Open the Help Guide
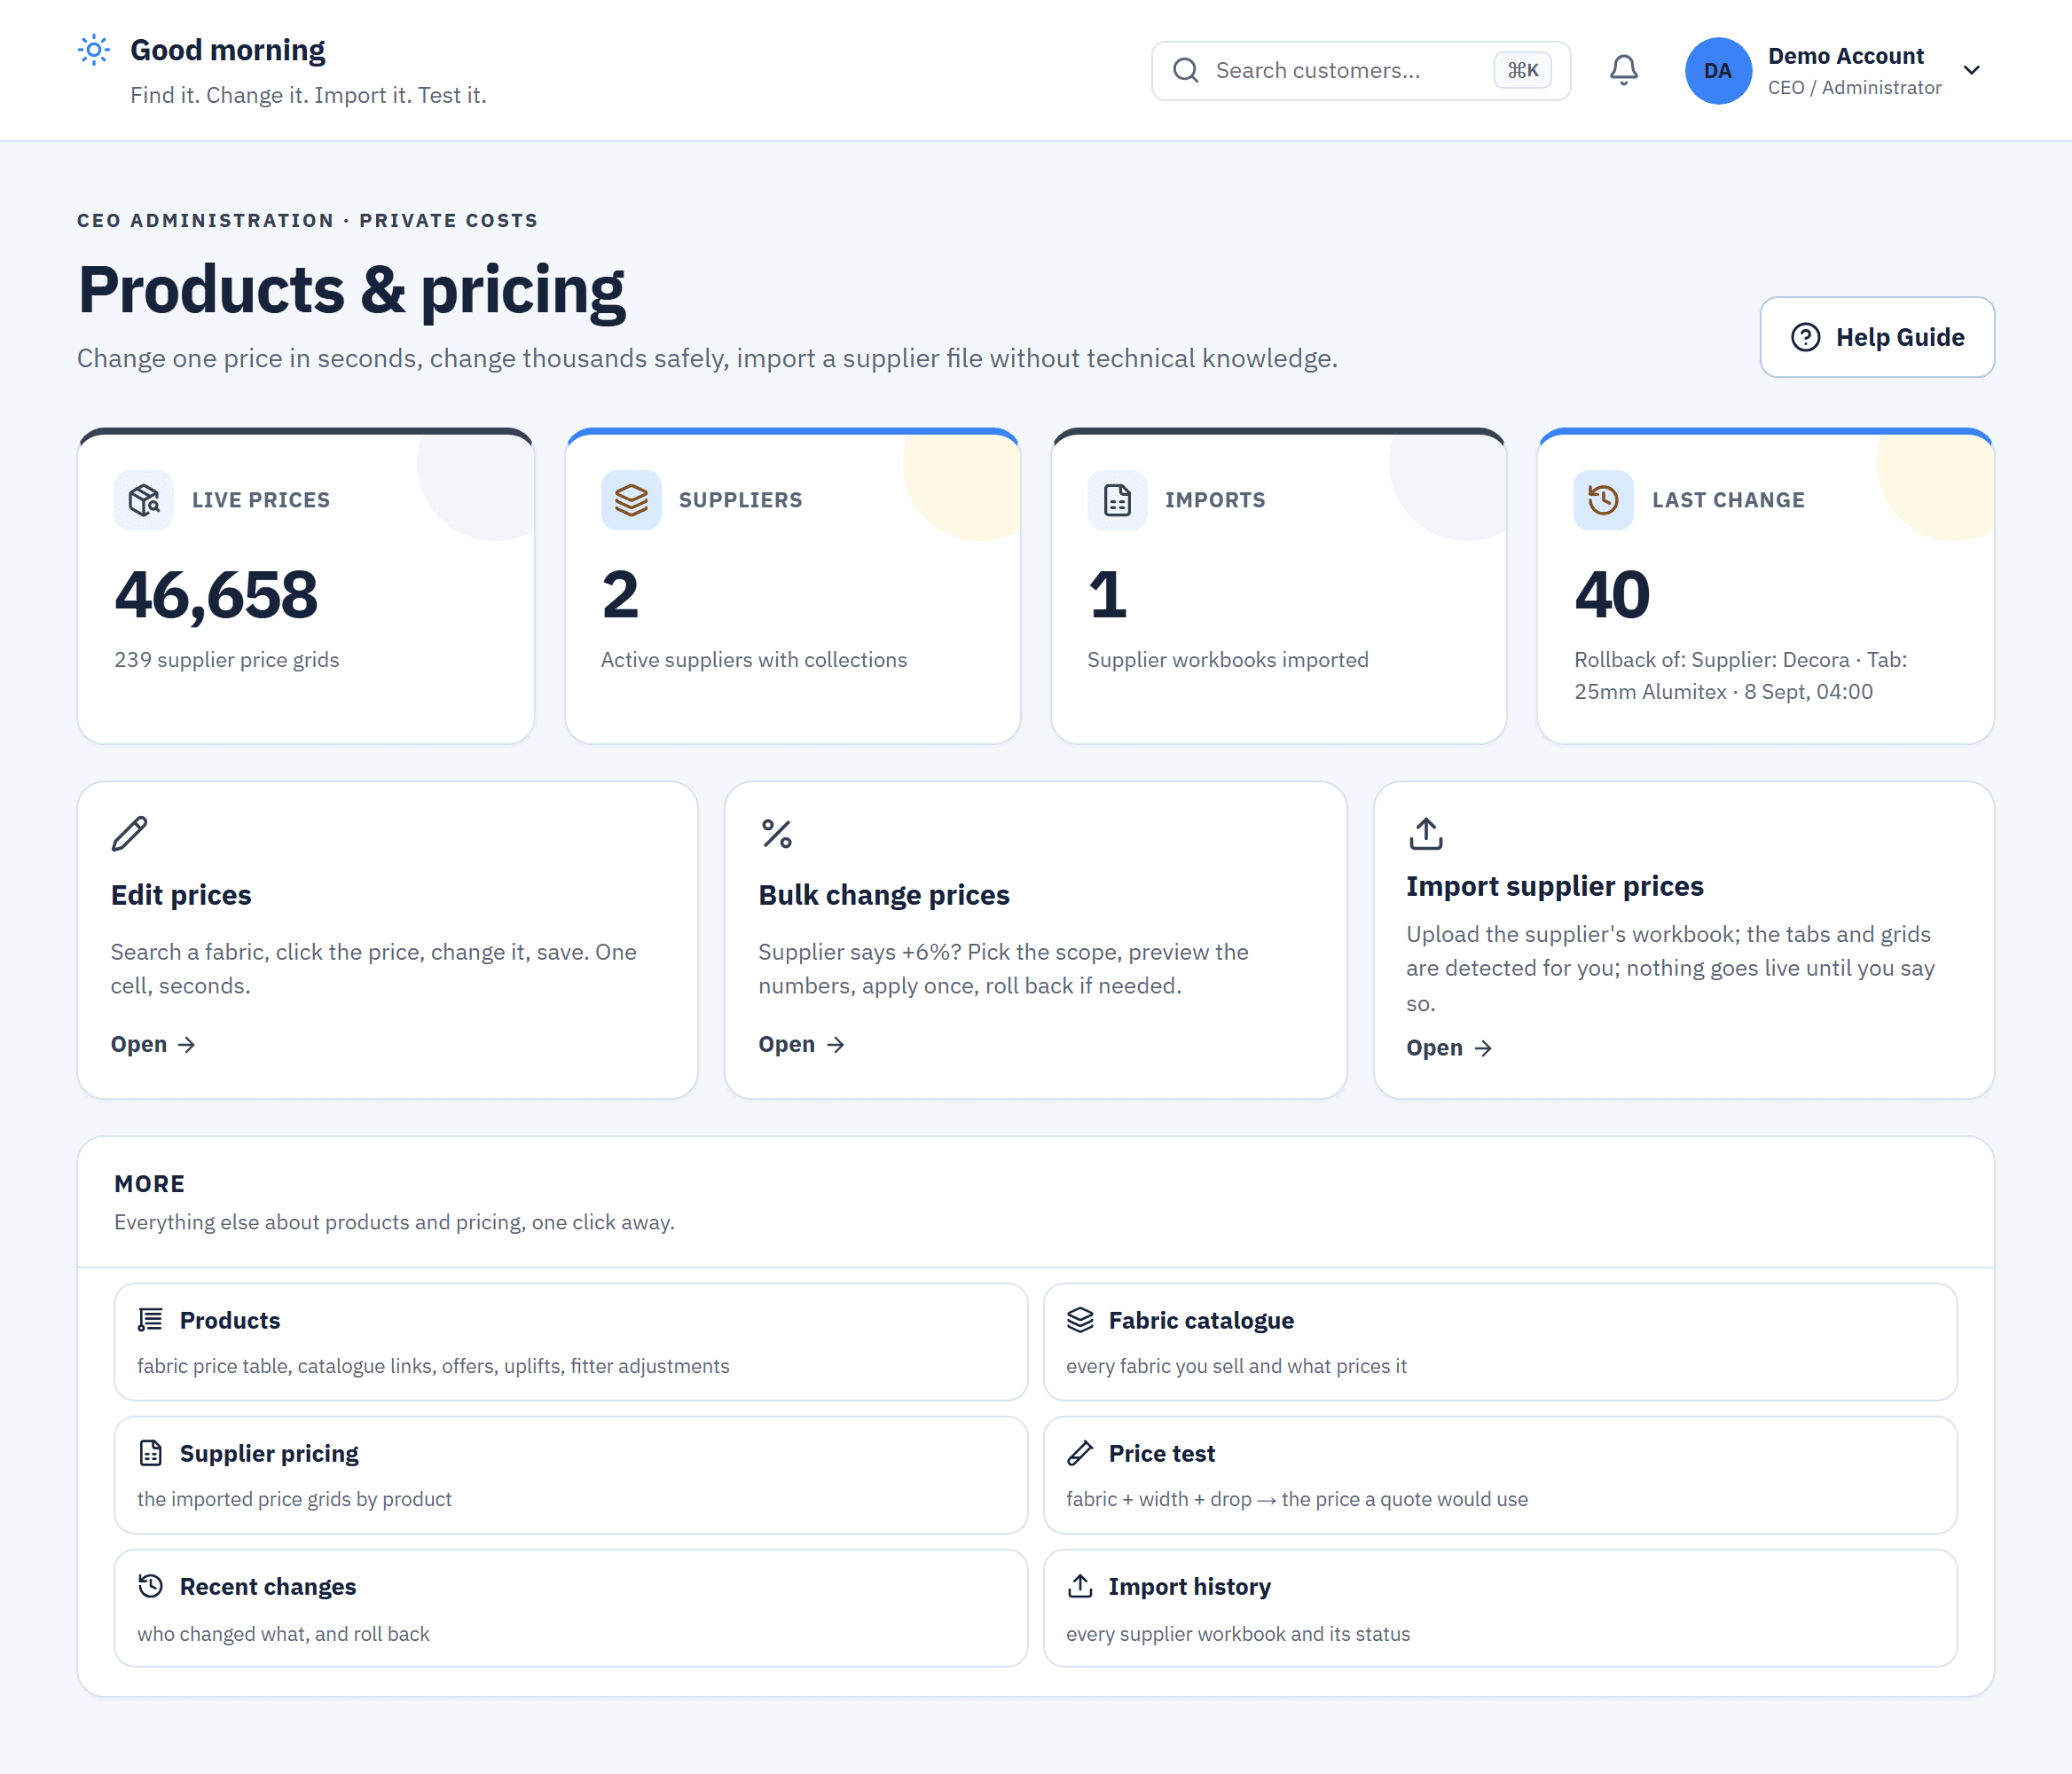Viewport: 2072px width, 1774px height. [1877, 337]
